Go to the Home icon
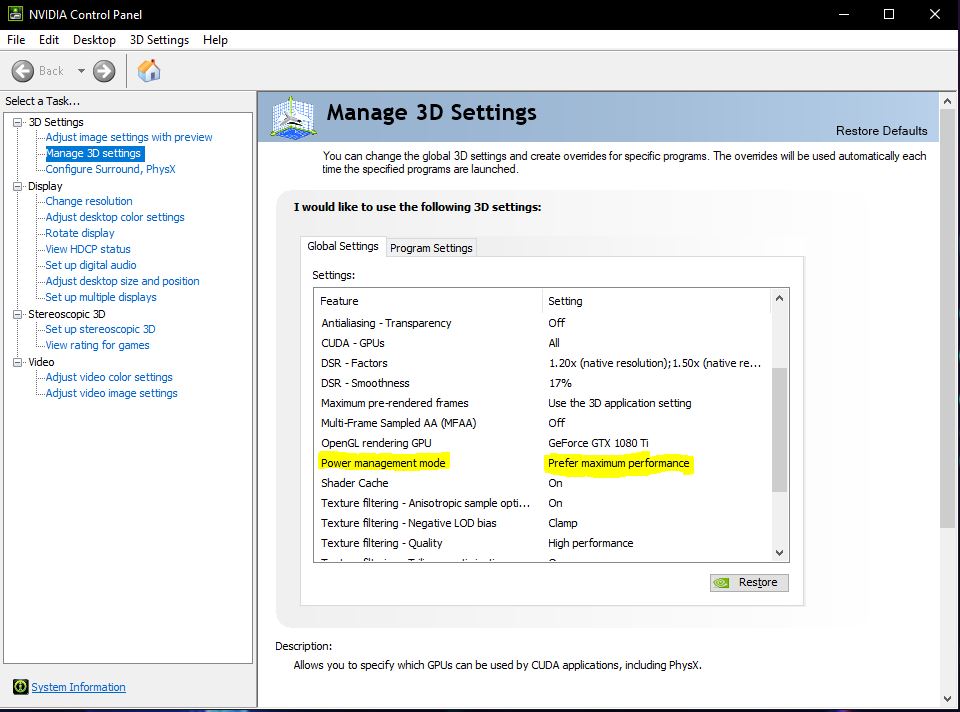 coord(149,71)
